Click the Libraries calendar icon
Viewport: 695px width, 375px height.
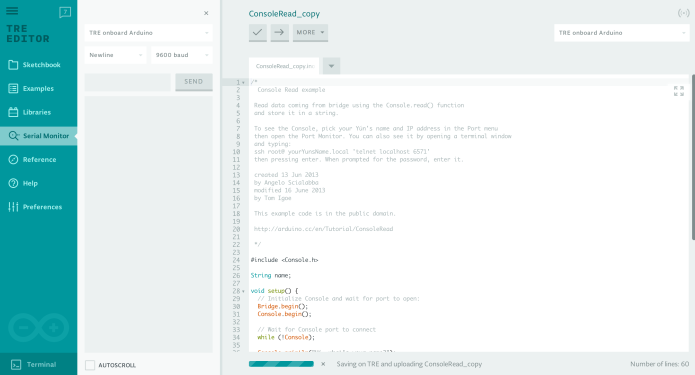click(13, 112)
